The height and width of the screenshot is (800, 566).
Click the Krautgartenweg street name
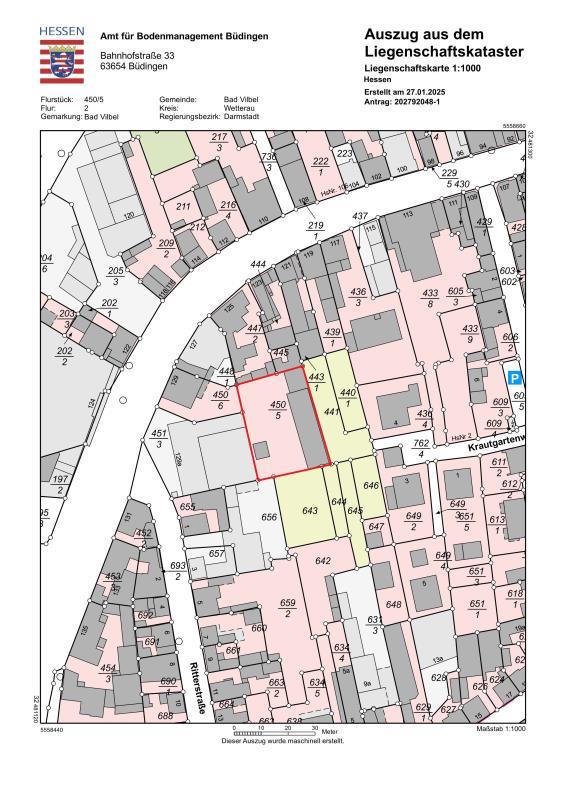496,442
